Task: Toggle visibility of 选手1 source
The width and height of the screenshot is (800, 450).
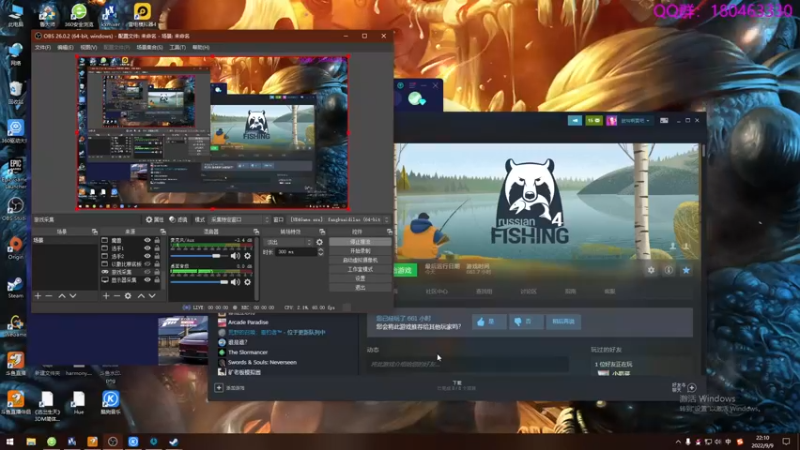Action: point(147,248)
